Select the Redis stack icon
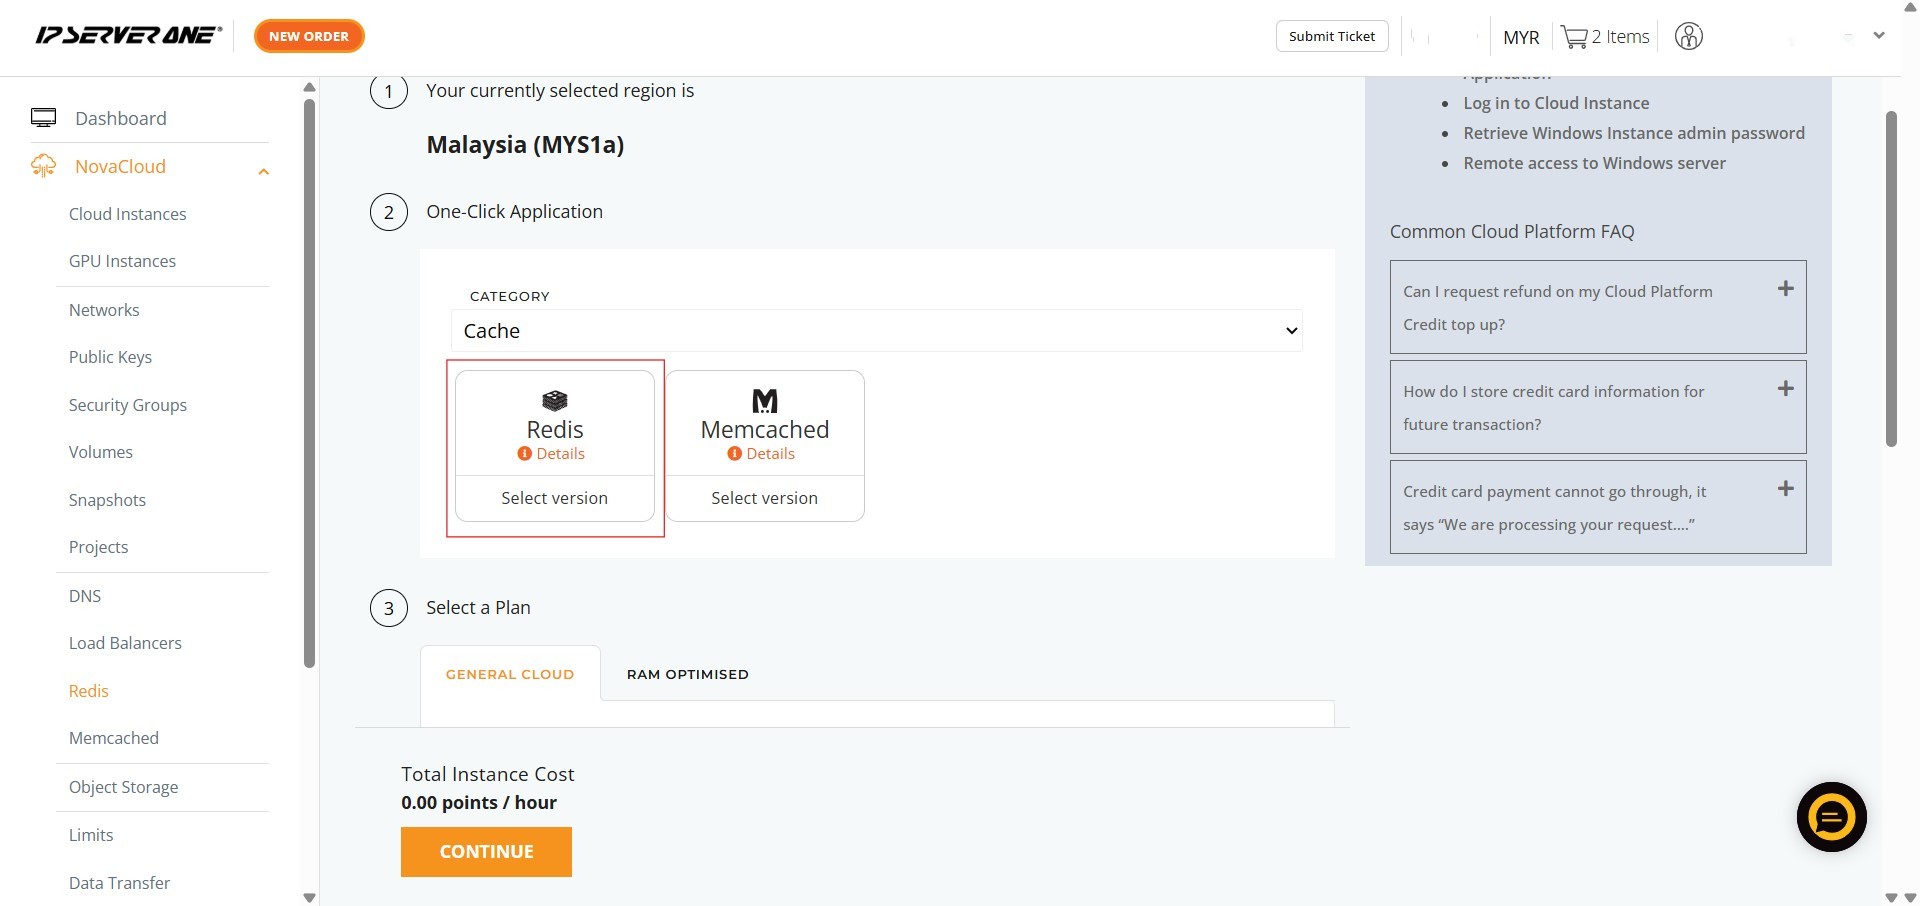1920x906 pixels. [x=554, y=401]
